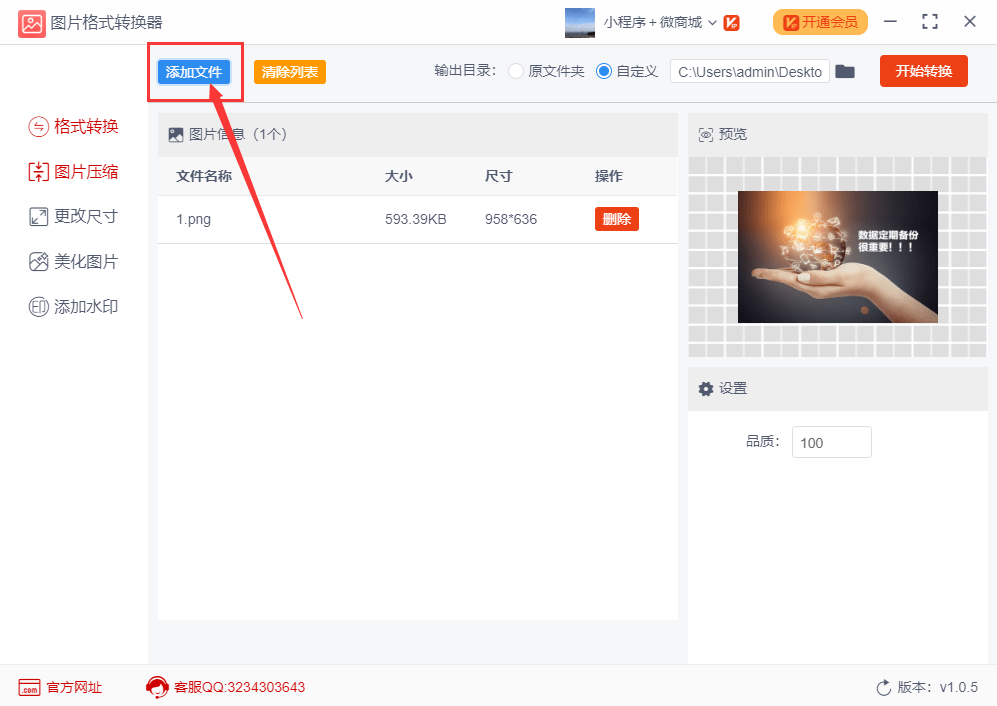Click the 添加文件 add file button
This screenshot has width=997, height=706.
tap(194, 72)
